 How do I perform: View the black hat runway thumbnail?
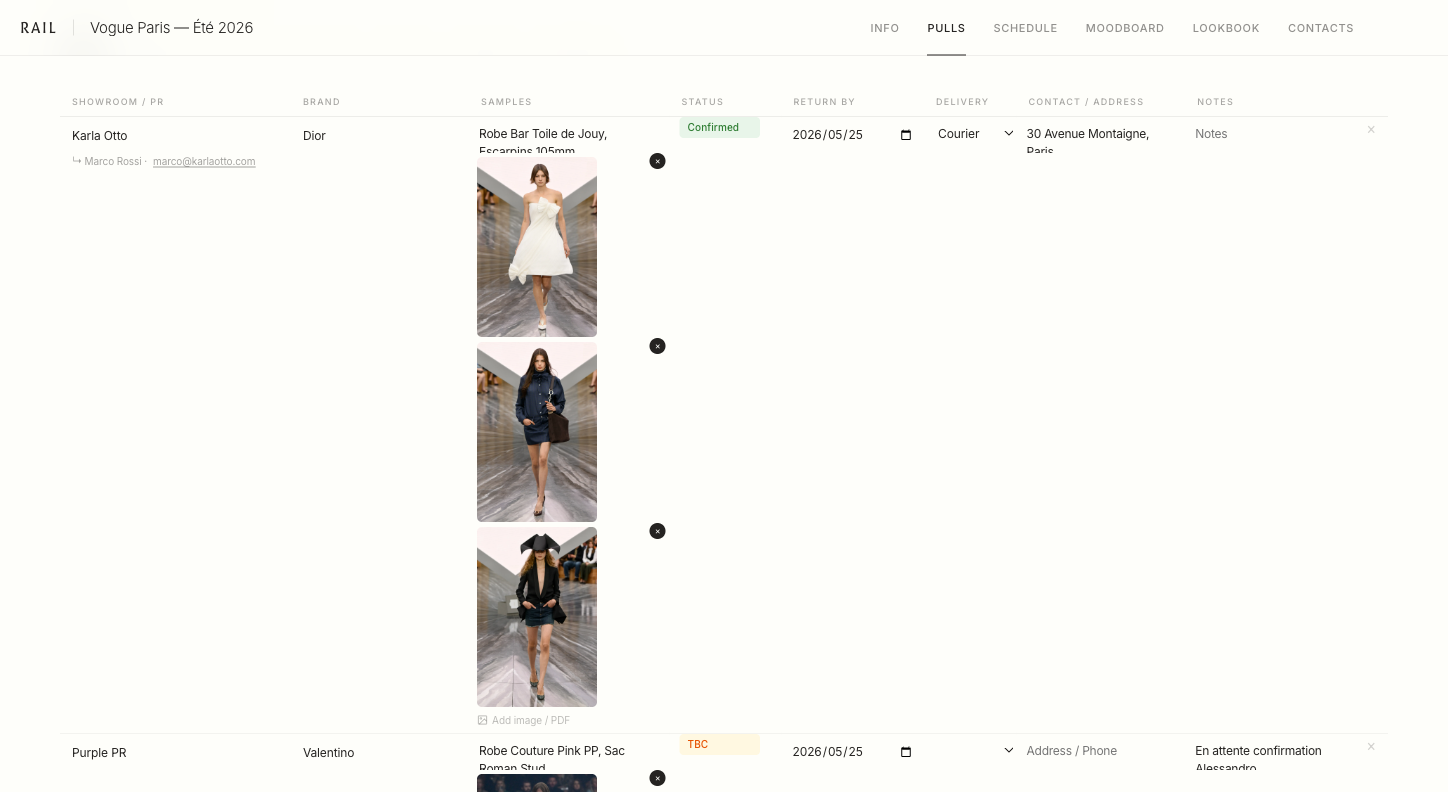click(x=537, y=617)
